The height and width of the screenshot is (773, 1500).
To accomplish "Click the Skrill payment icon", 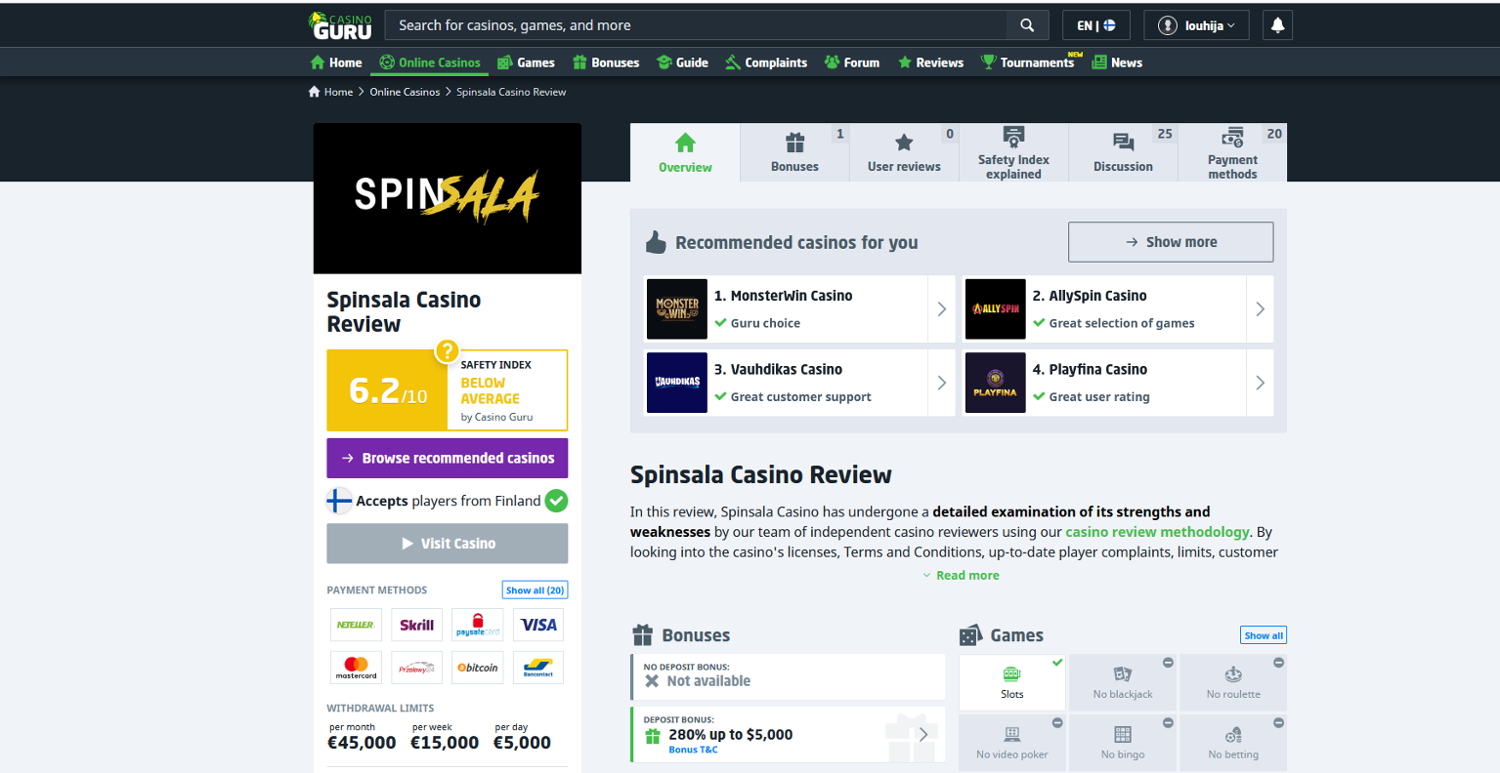I will pos(417,625).
